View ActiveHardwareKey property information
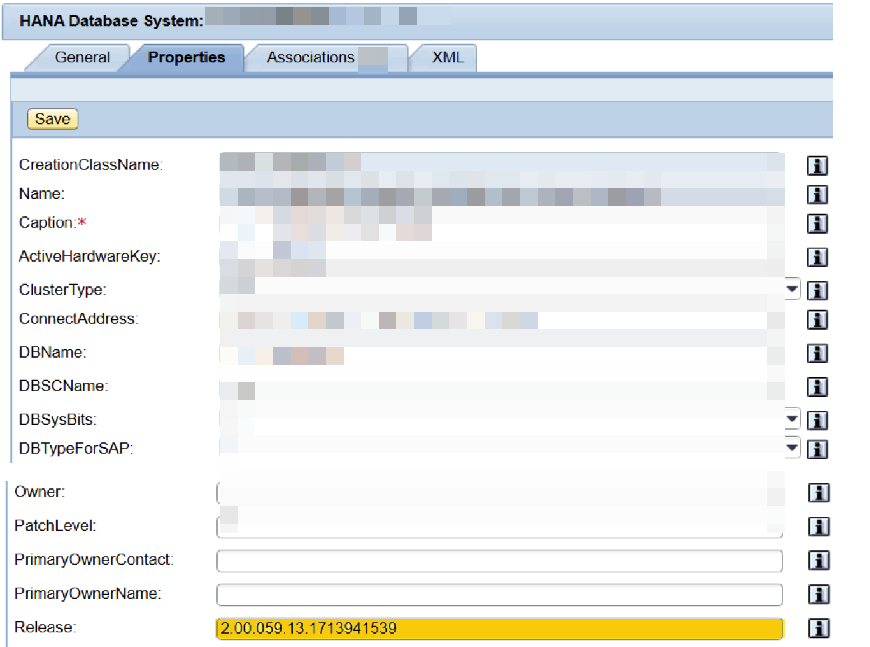This screenshot has width=870, height=647. coord(817,257)
